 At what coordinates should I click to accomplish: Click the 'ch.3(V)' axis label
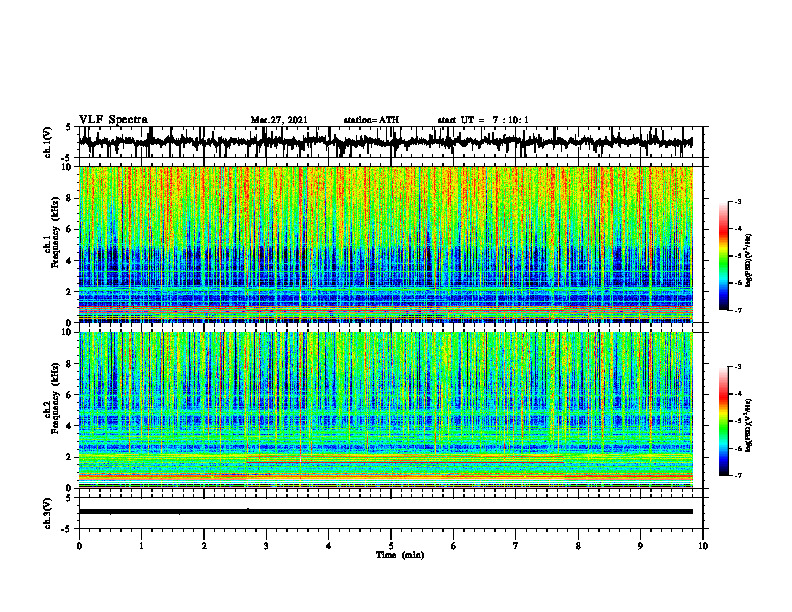tap(48, 514)
